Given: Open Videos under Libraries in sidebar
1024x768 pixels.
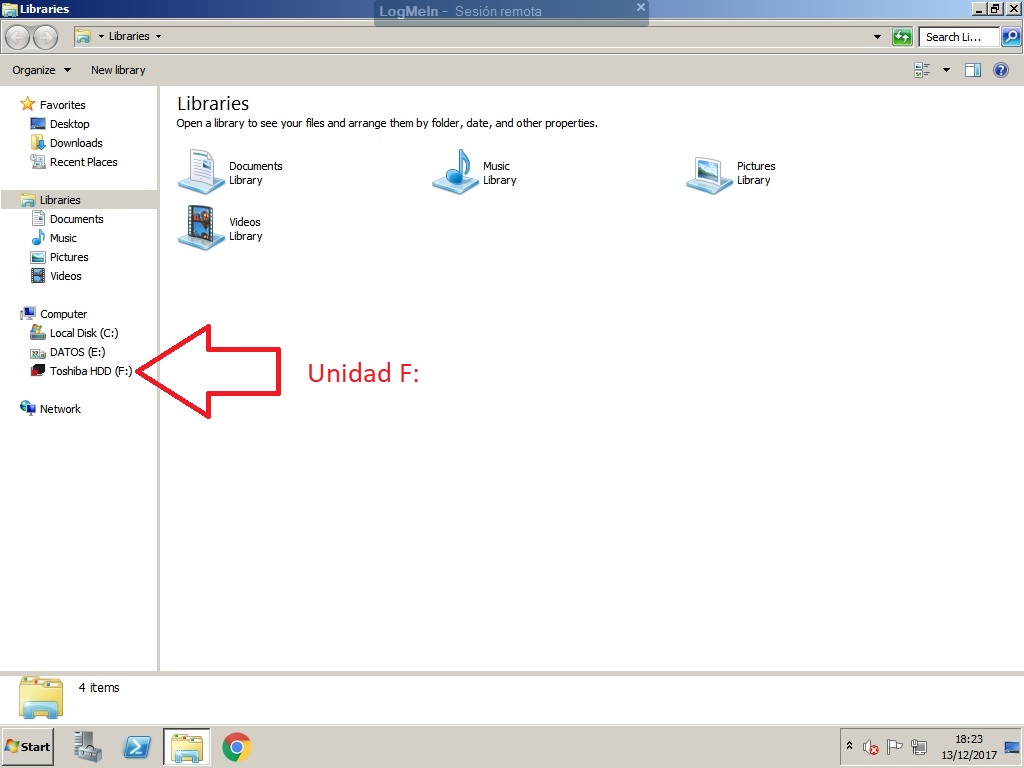Looking at the screenshot, I should (x=56, y=276).
